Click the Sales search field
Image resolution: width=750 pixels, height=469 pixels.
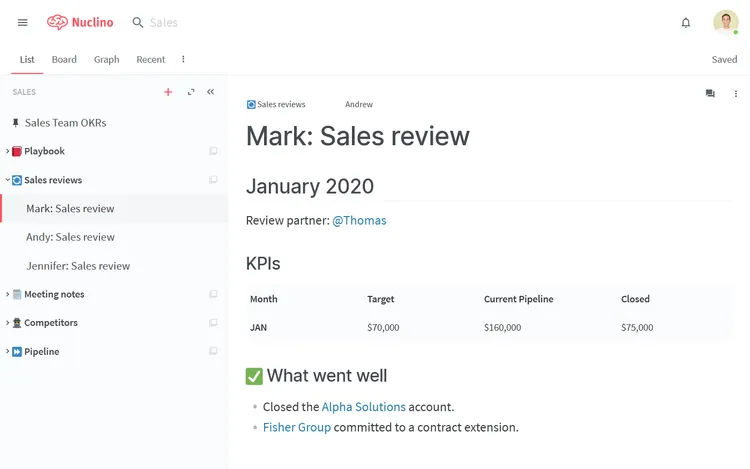click(163, 22)
